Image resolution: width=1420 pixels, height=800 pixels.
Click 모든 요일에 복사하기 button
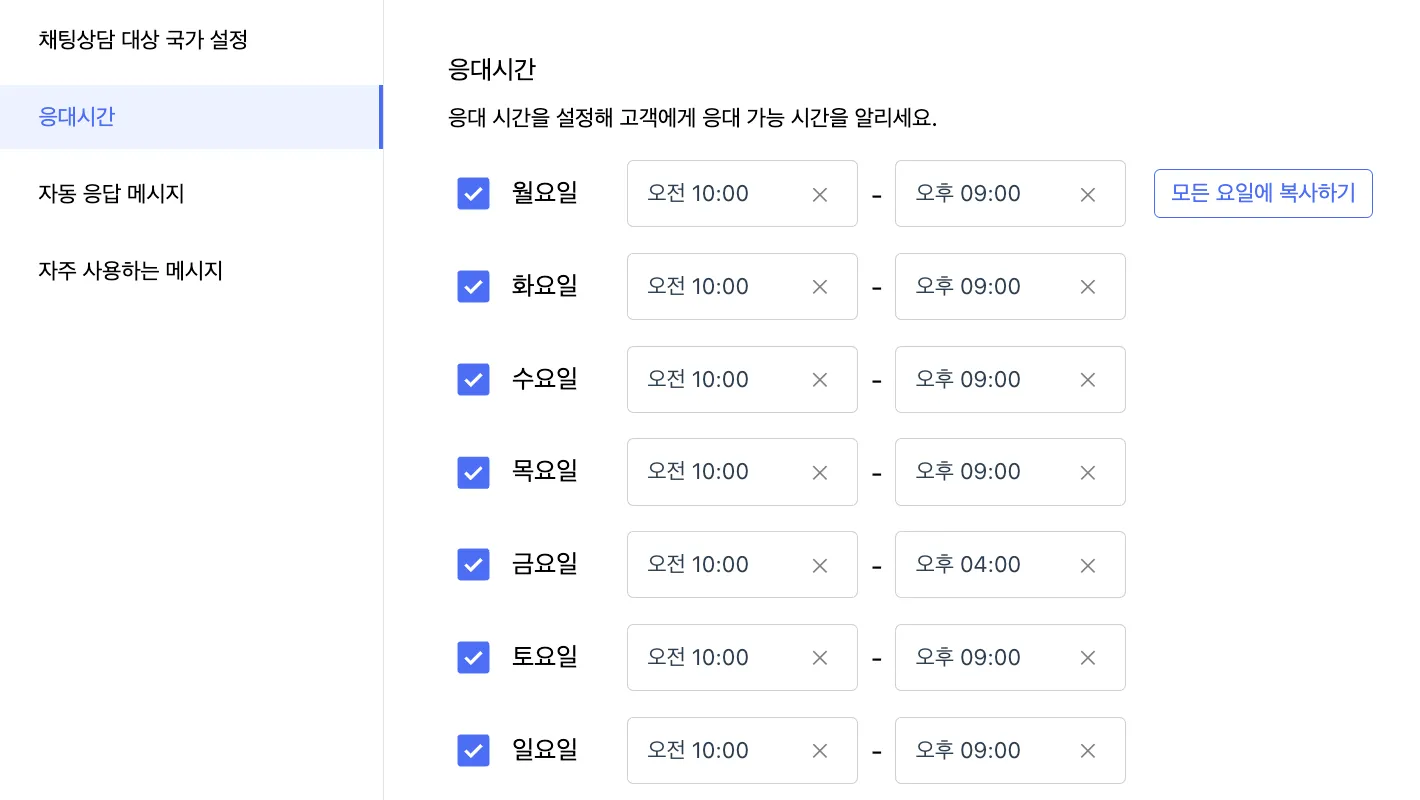1263,194
